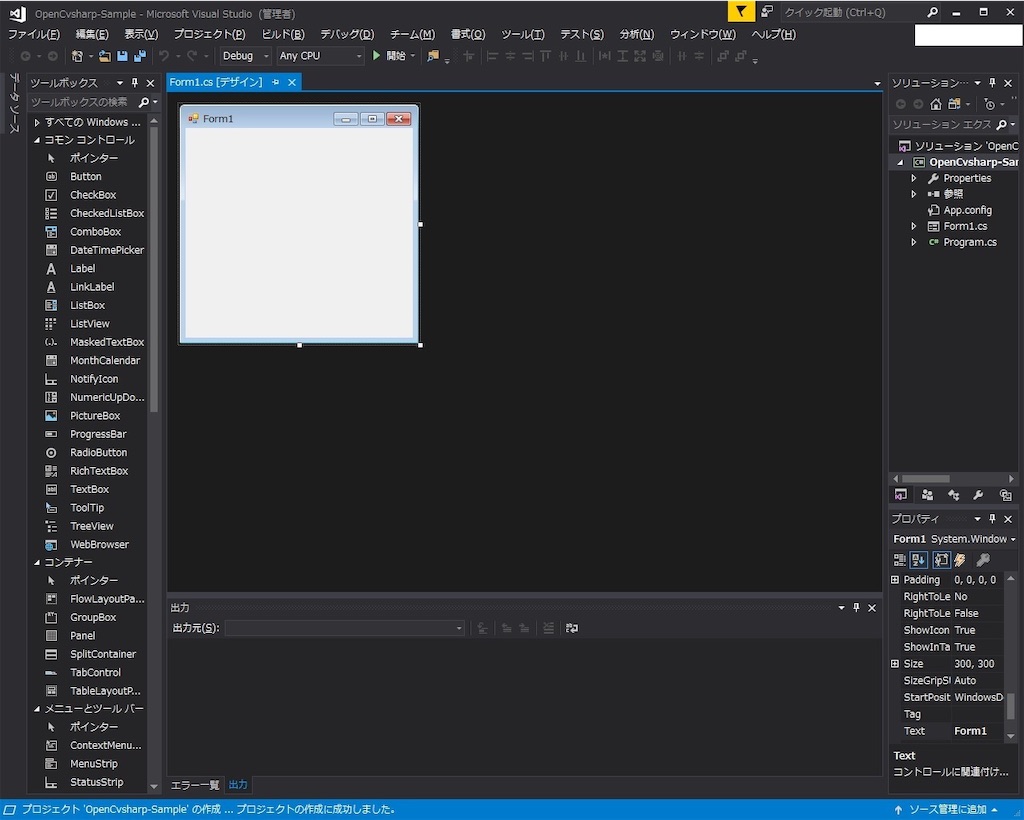This screenshot has width=1024, height=820.
Task: Switch to the 出力 tab at bottom
Action: (238, 785)
